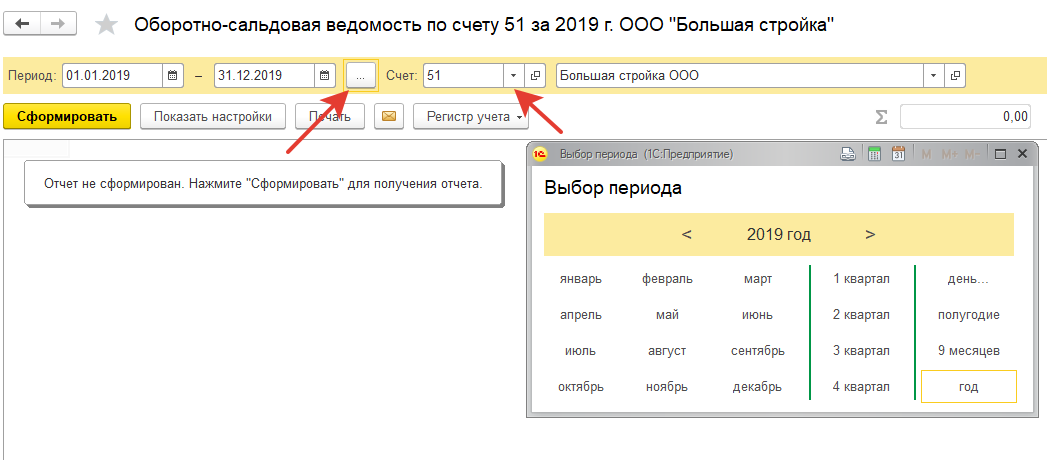Screen dimensions: 1047x460
Task: Open Регистр учета dropdown menu
Action: [471, 117]
